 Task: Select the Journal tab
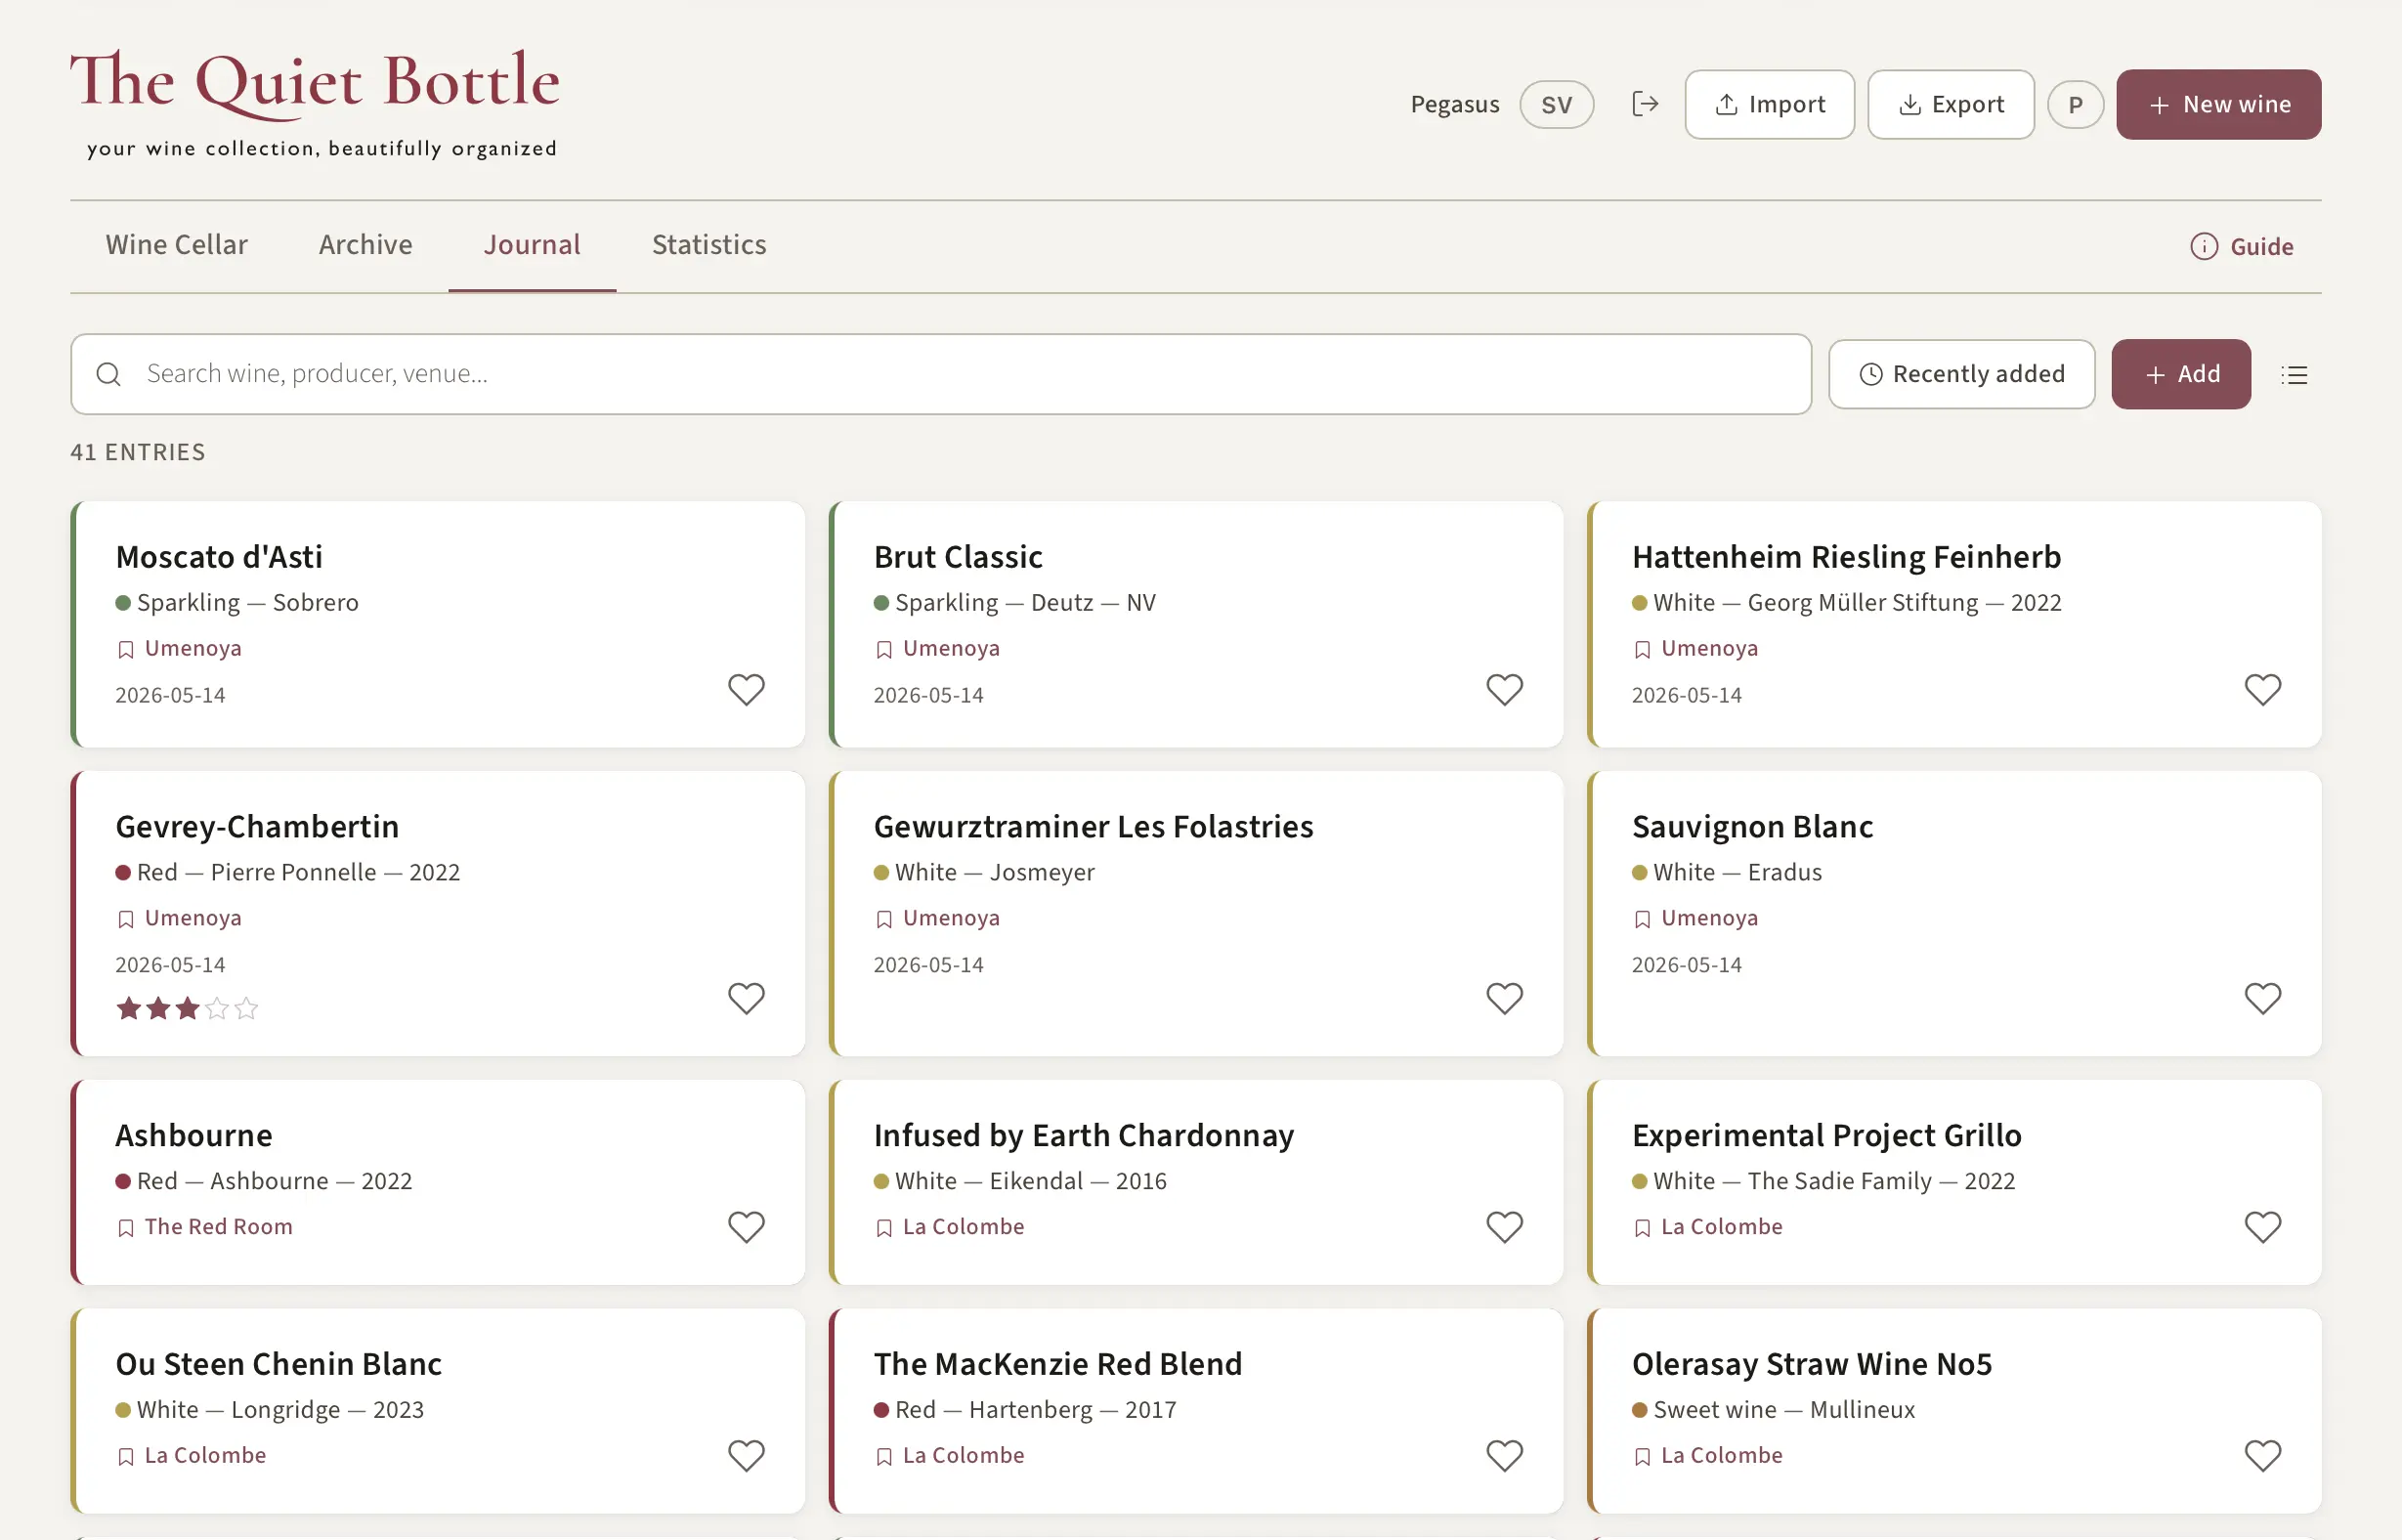(532, 245)
